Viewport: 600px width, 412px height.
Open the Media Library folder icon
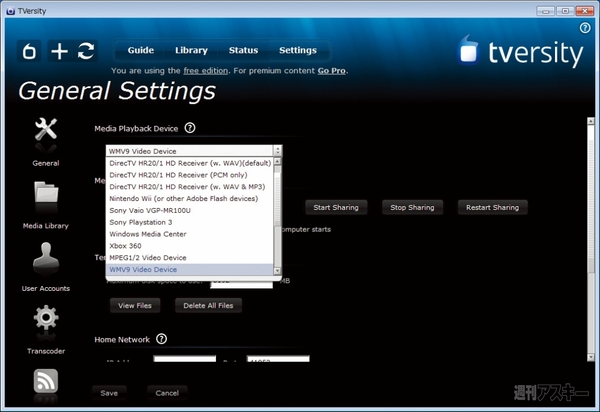[x=46, y=192]
